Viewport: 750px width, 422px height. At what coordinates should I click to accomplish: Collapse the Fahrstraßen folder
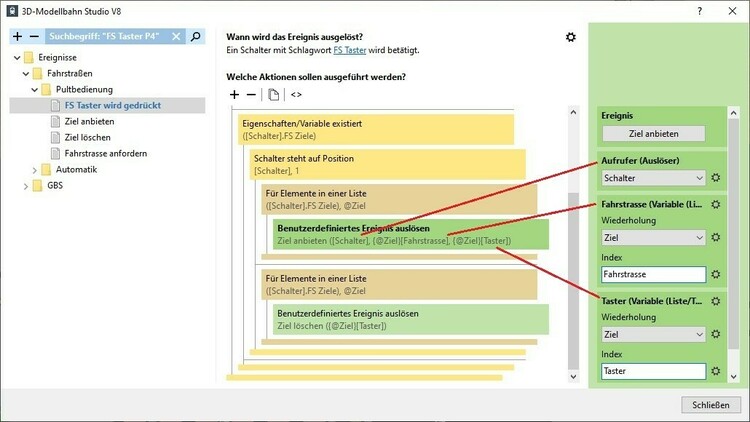26,74
